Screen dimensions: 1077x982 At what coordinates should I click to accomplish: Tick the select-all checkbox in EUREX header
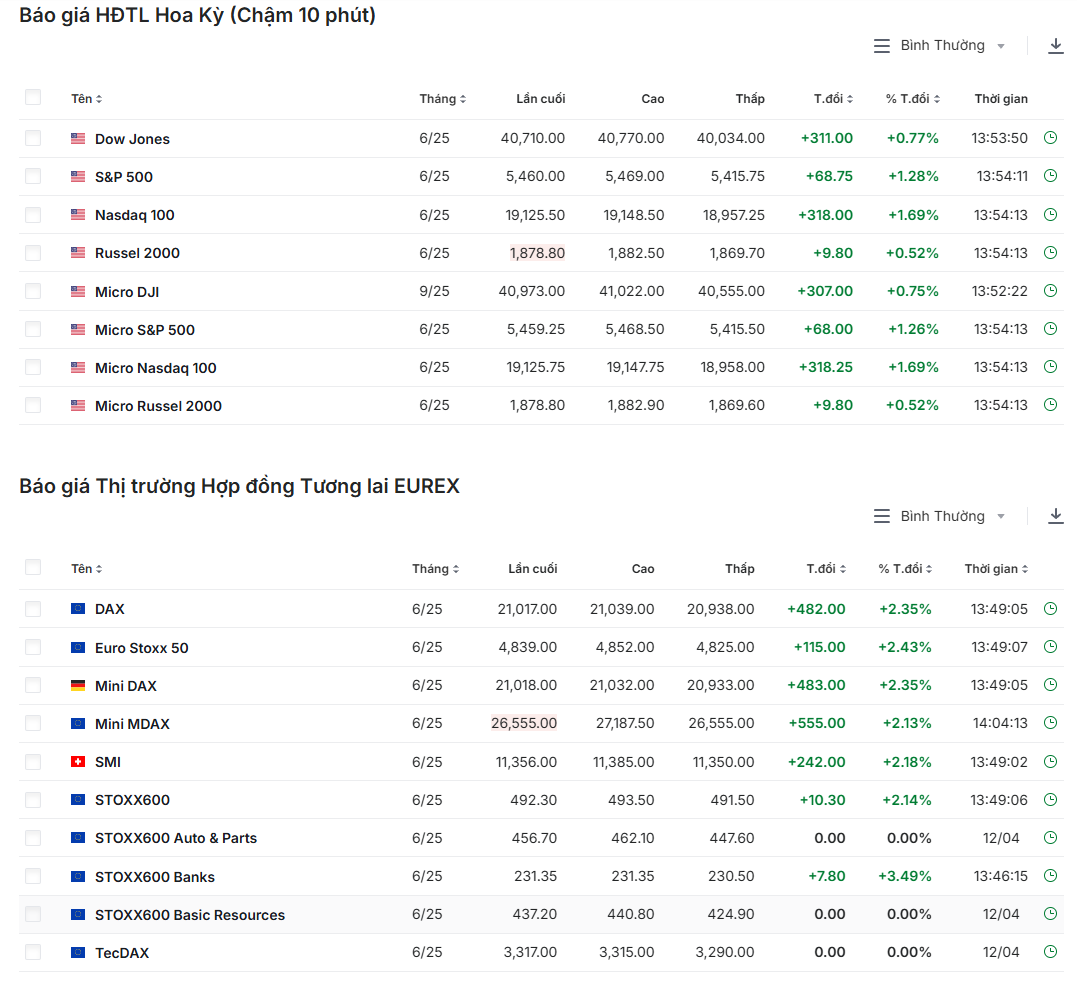(x=33, y=567)
